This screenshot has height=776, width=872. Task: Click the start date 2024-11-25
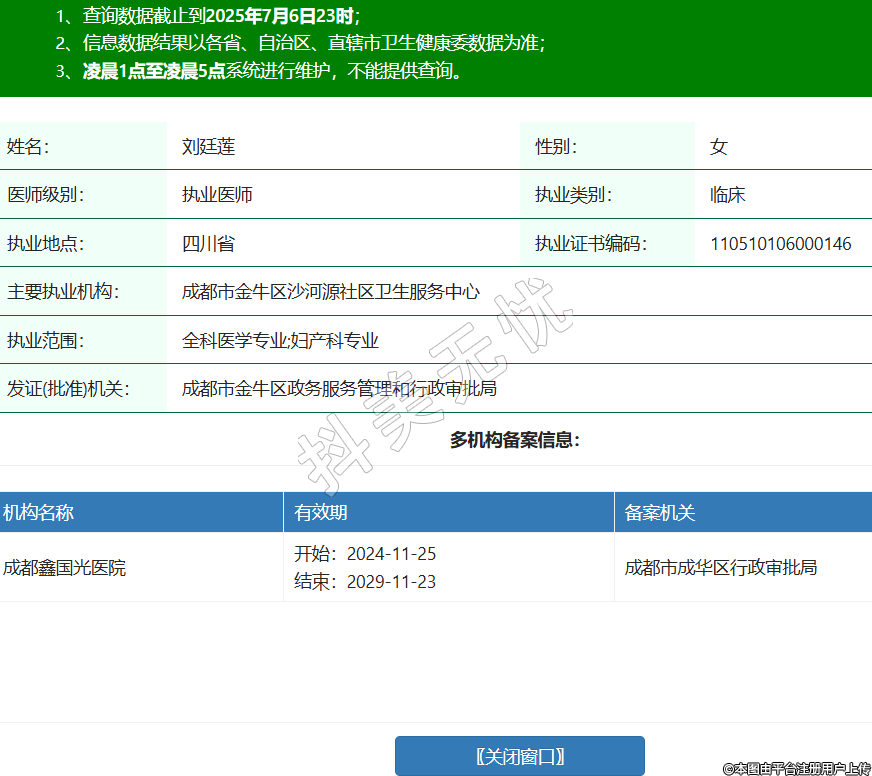(x=391, y=554)
